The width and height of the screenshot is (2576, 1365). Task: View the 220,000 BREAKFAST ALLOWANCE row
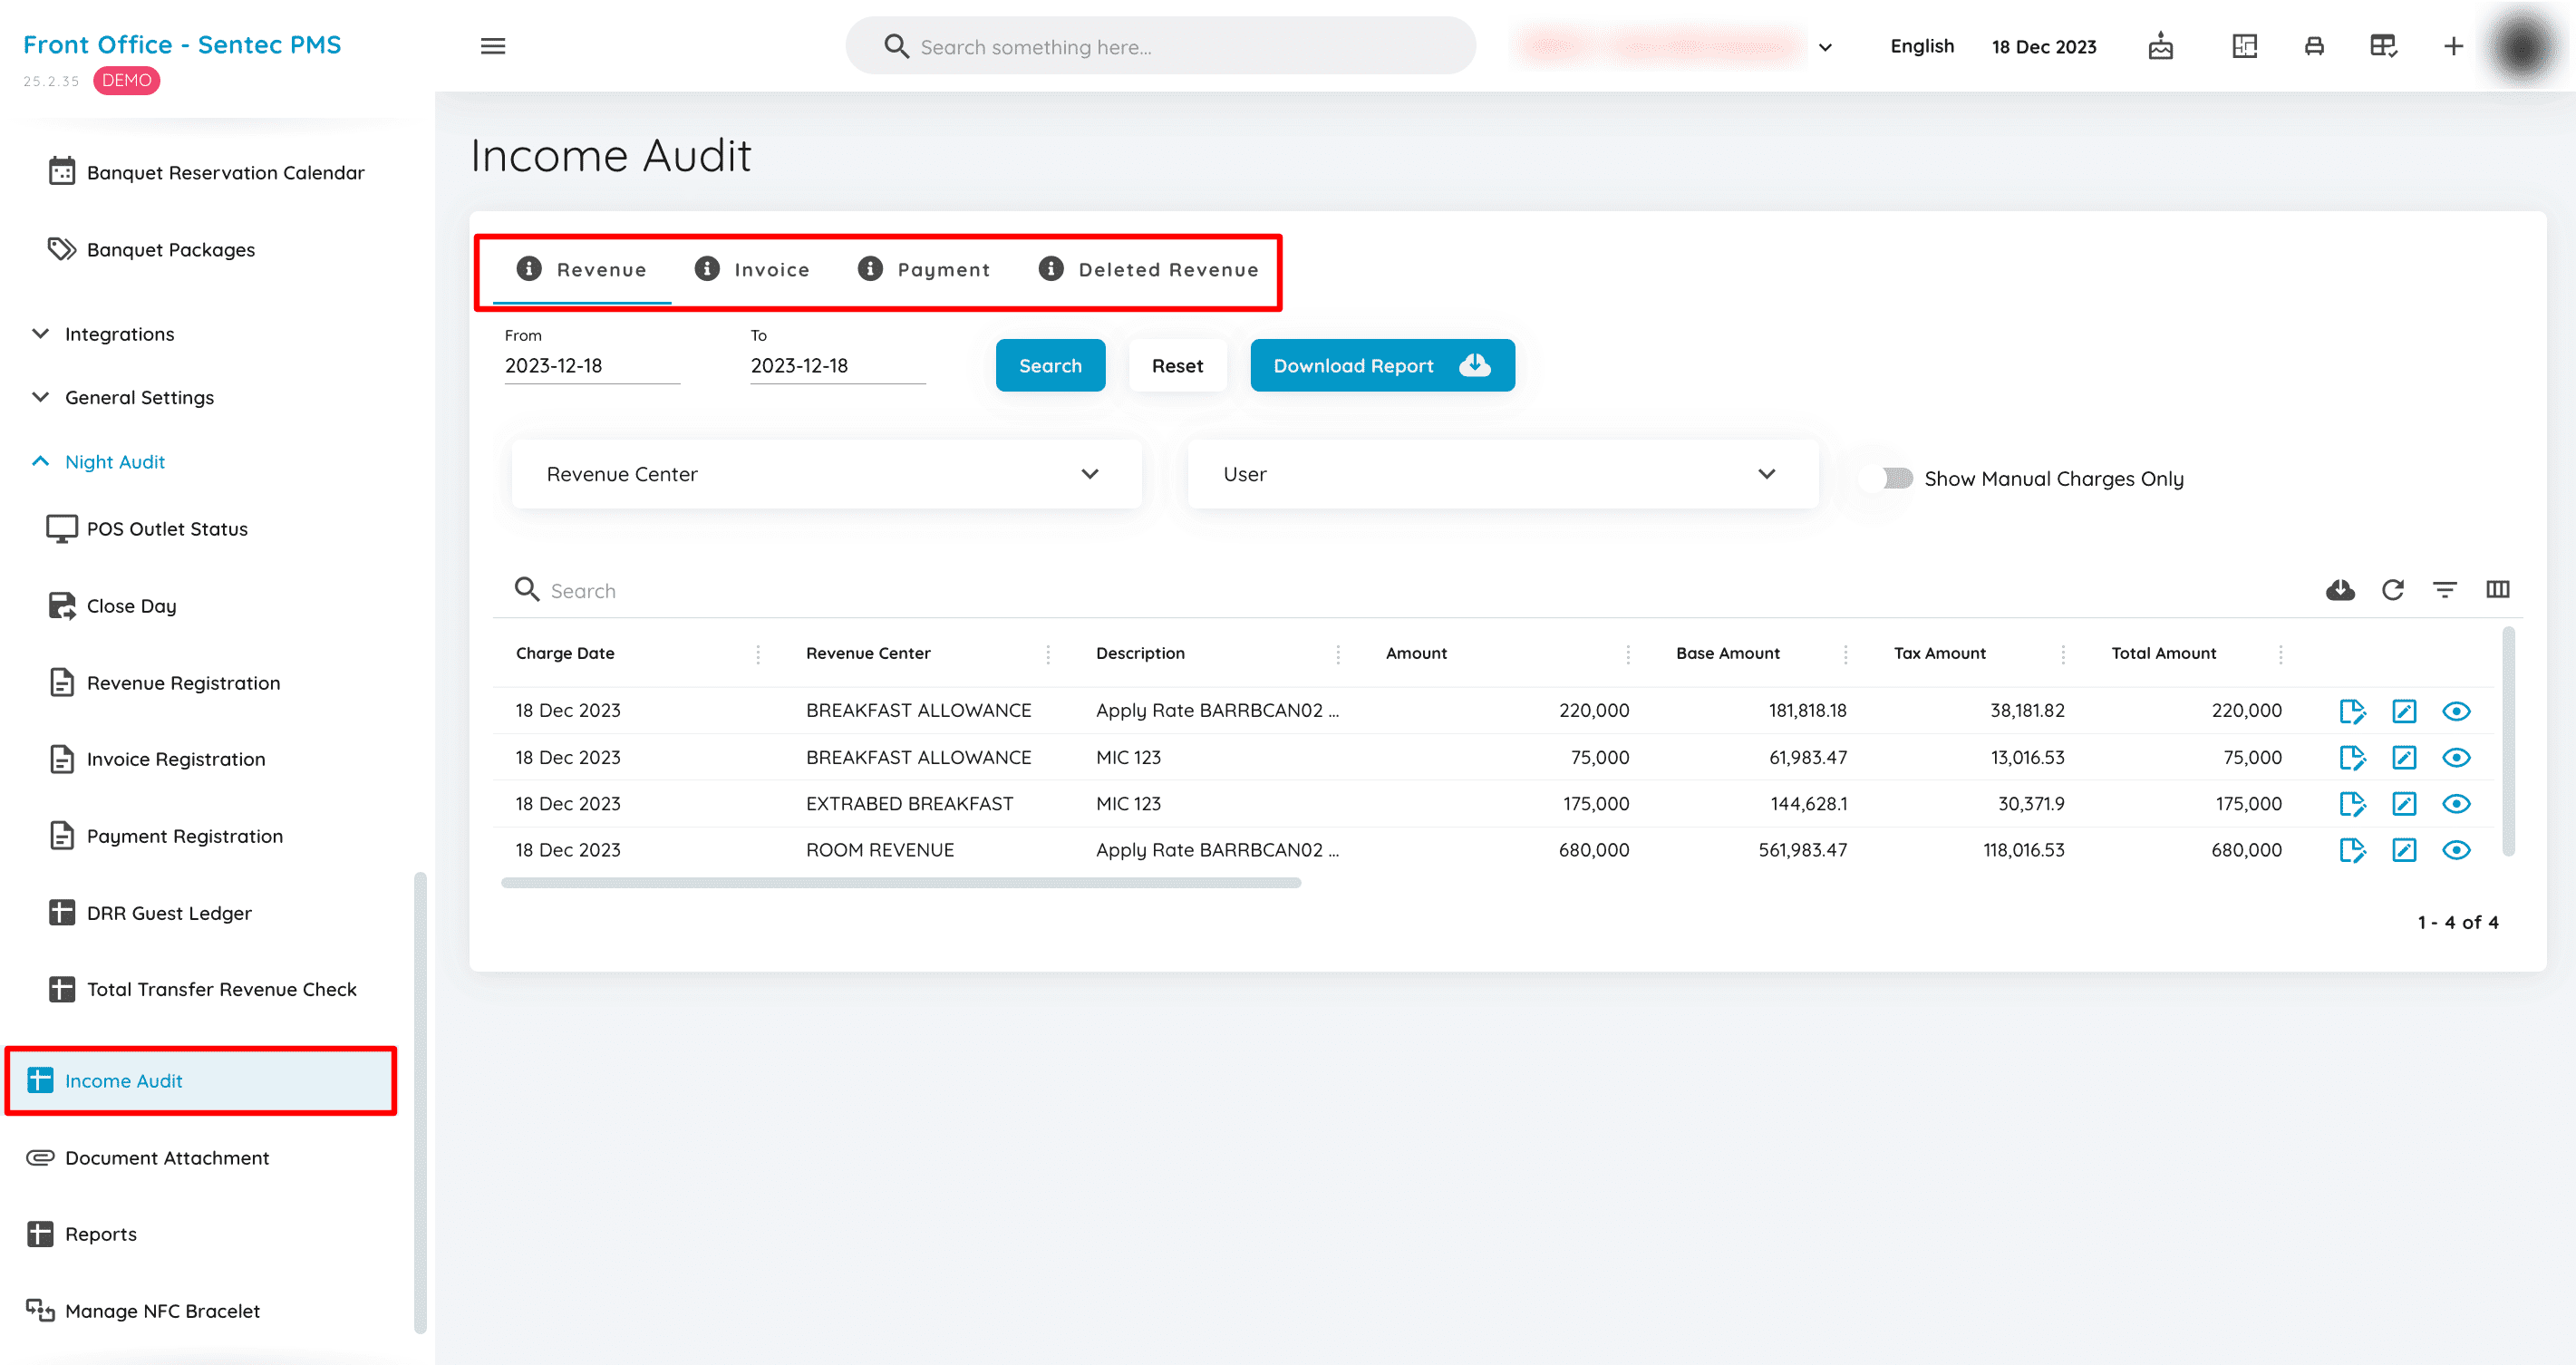click(2456, 711)
